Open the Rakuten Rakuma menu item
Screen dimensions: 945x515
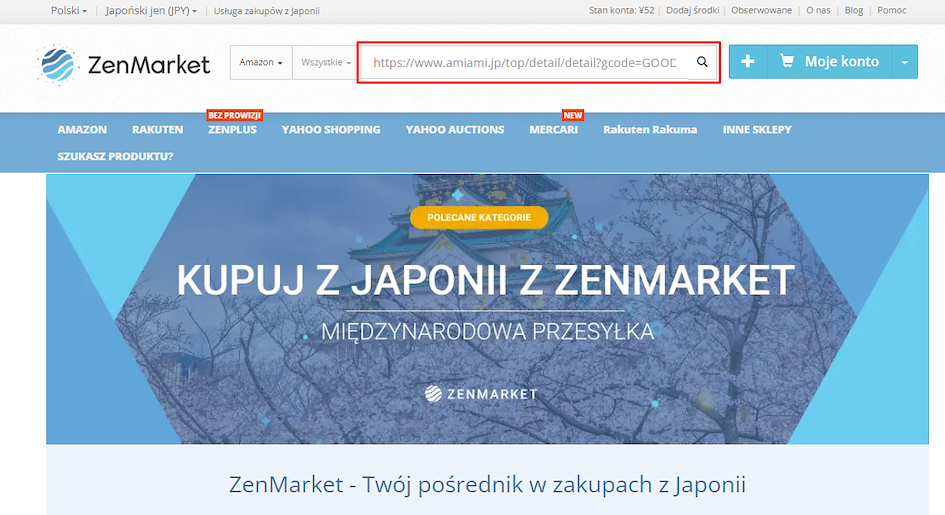pyautogui.click(x=650, y=130)
